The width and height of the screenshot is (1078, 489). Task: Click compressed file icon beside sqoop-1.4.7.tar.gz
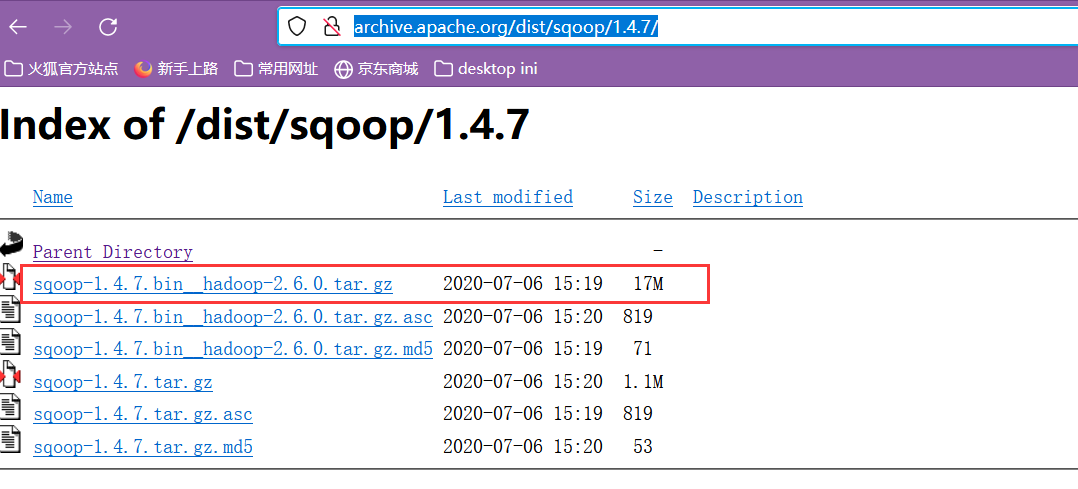(11, 373)
